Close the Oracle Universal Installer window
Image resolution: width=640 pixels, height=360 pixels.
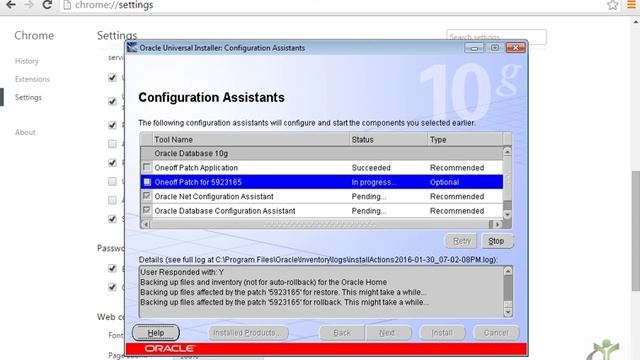(x=516, y=48)
